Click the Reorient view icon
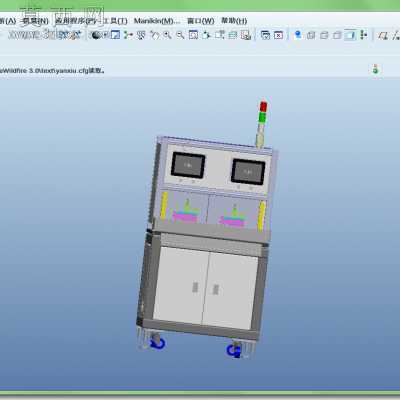The height and width of the screenshot is (400, 400). point(206,35)
